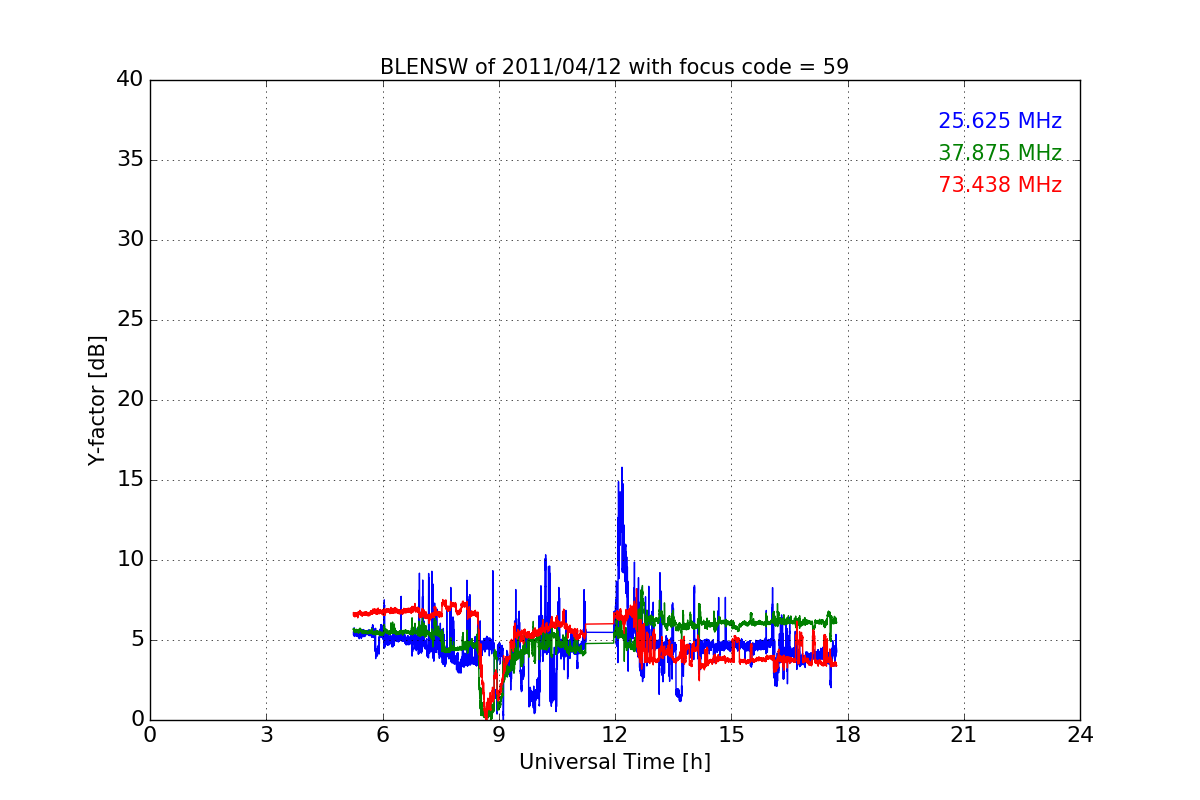
Task: Click the y-axis tick label 30
Action: click(x=130, y=240)
